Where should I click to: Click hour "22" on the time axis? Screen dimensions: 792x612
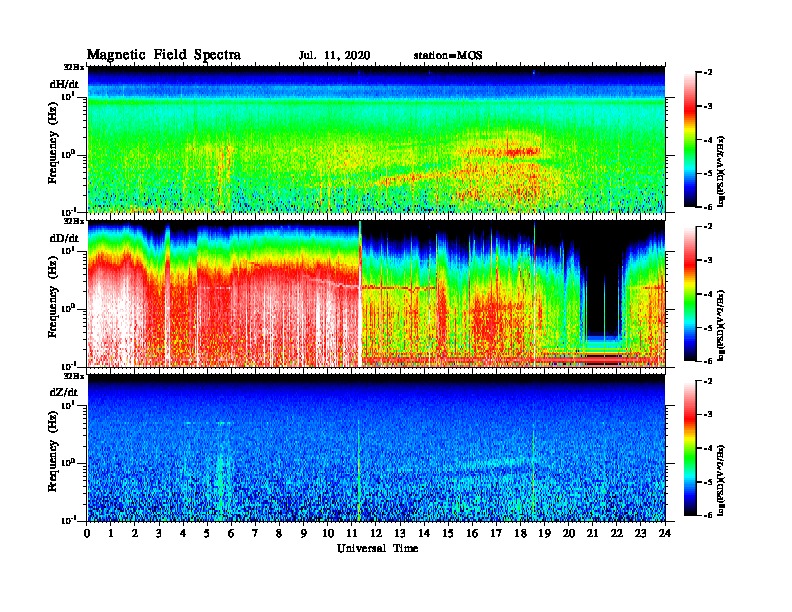tap(617, 534)
